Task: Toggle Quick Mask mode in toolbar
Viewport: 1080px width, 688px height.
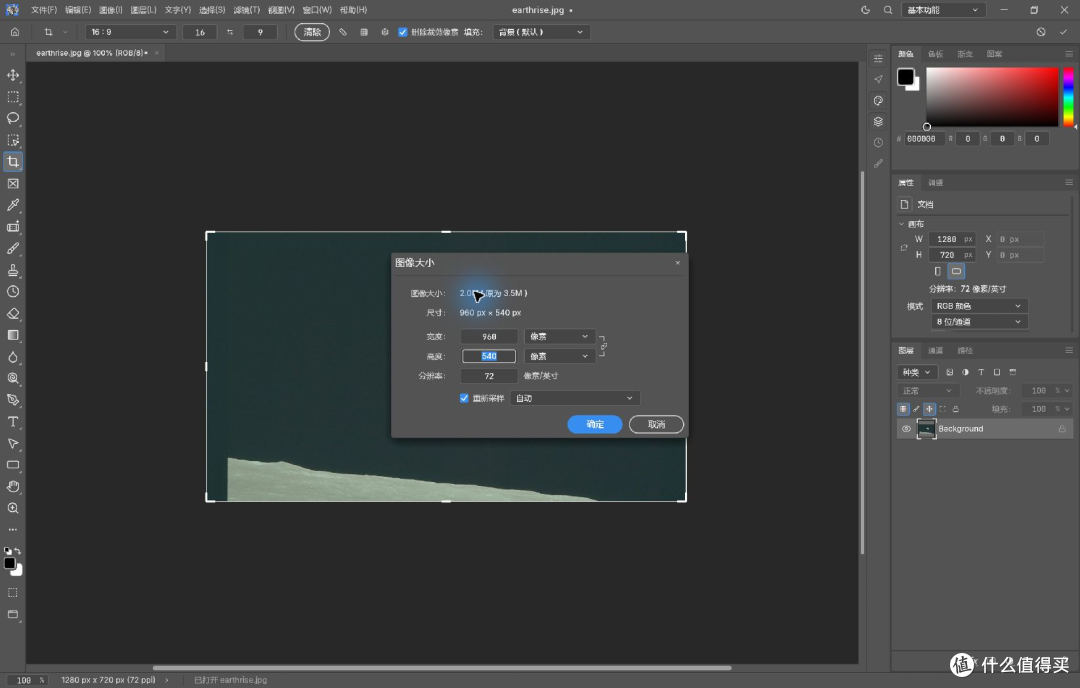Action: pos(13,593)
